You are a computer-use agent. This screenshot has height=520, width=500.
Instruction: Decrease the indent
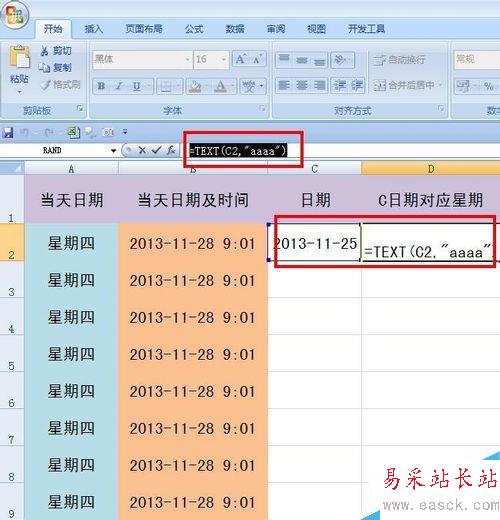coord(340,85)
